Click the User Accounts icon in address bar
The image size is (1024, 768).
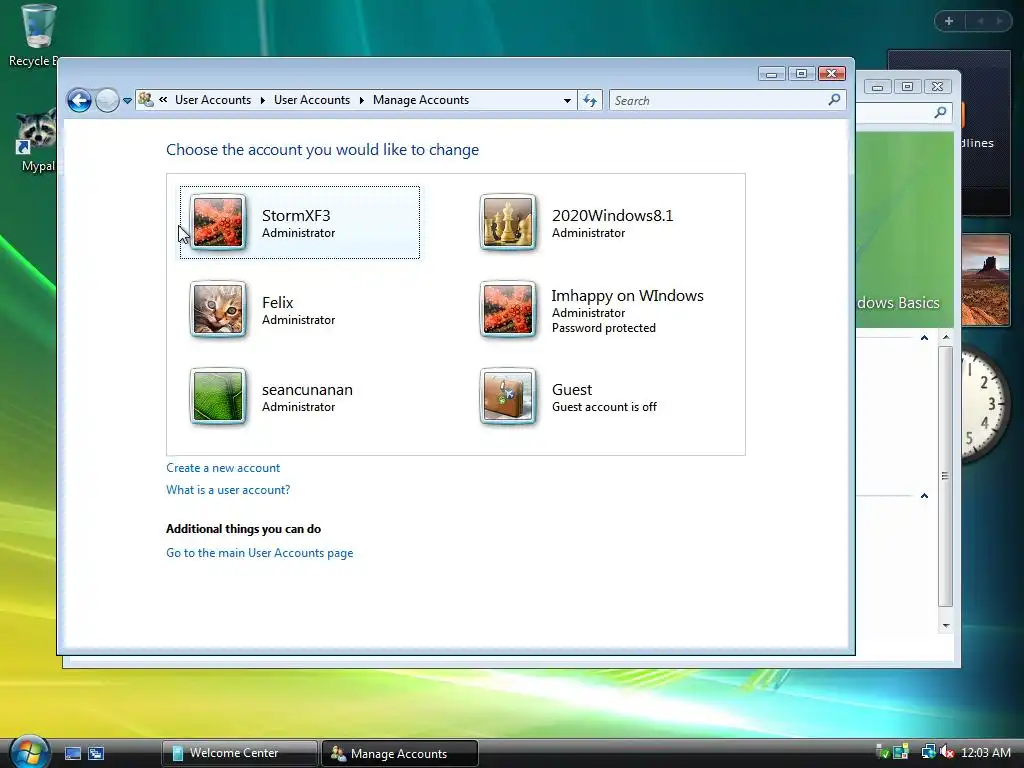click(146, 100)
